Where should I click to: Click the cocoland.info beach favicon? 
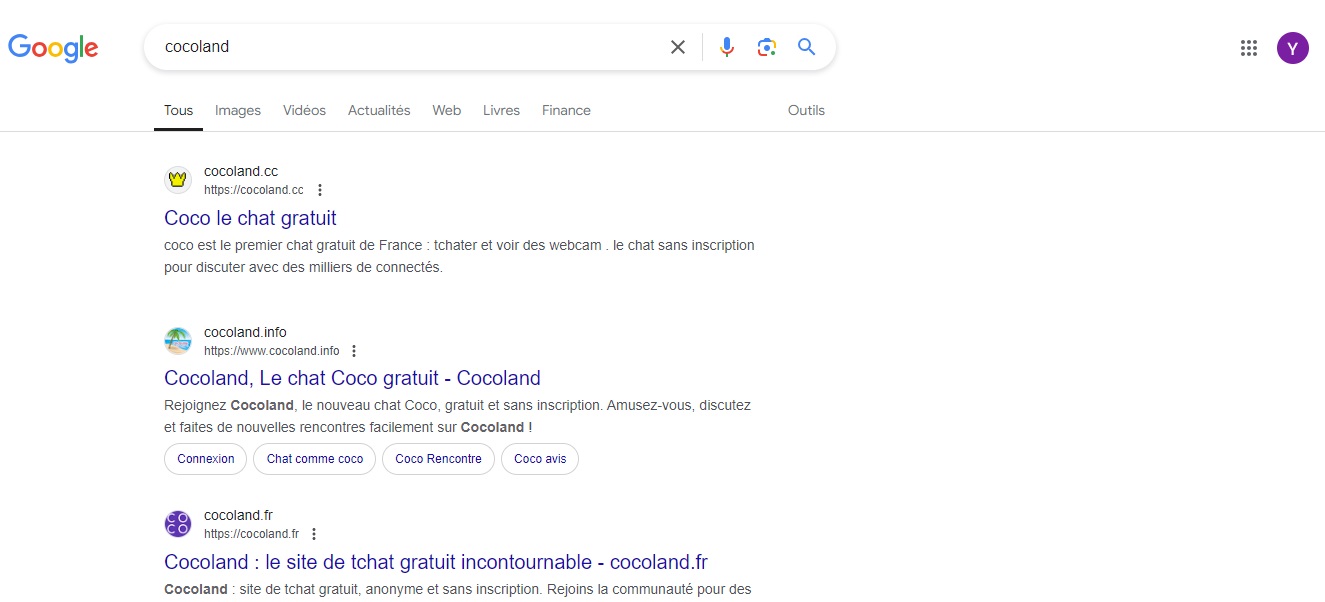[x=178, y=341]
